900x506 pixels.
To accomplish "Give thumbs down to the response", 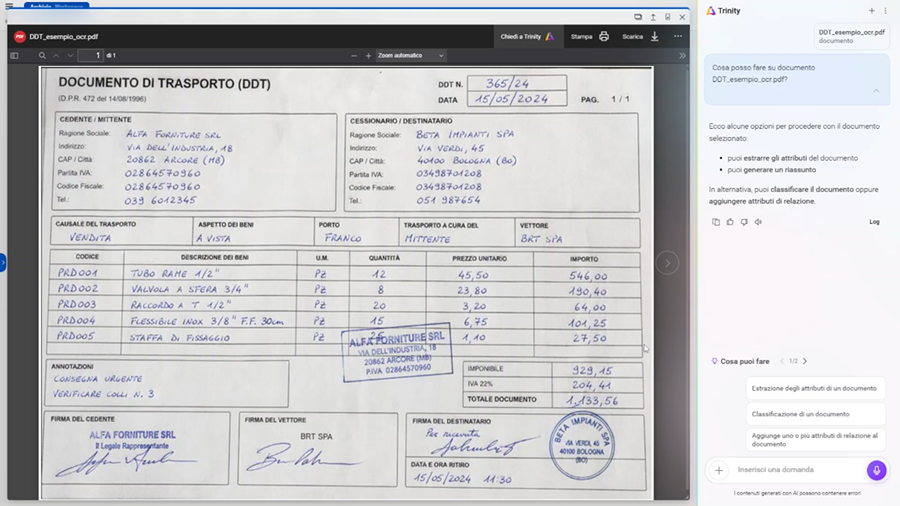I will pos(744,222).
